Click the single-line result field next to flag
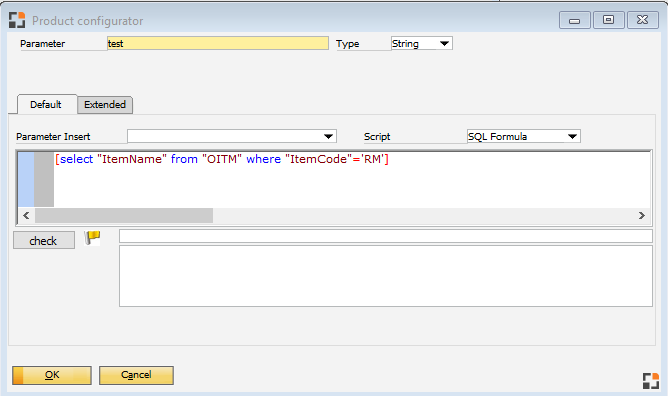 coord(386,236)
